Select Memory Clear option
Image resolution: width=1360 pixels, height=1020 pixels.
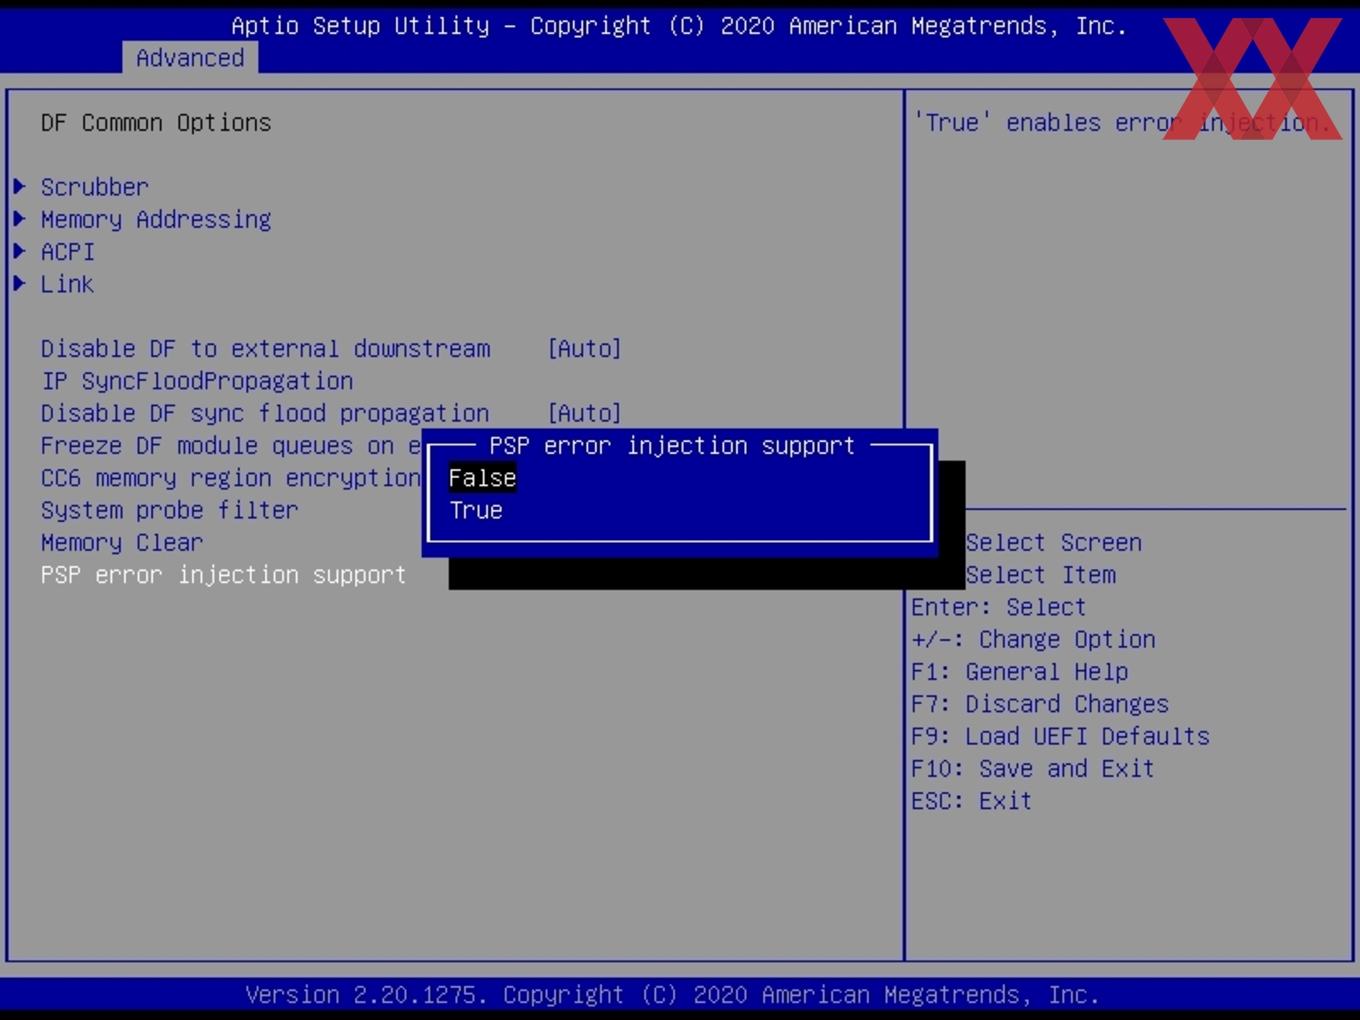click(122, 542)
